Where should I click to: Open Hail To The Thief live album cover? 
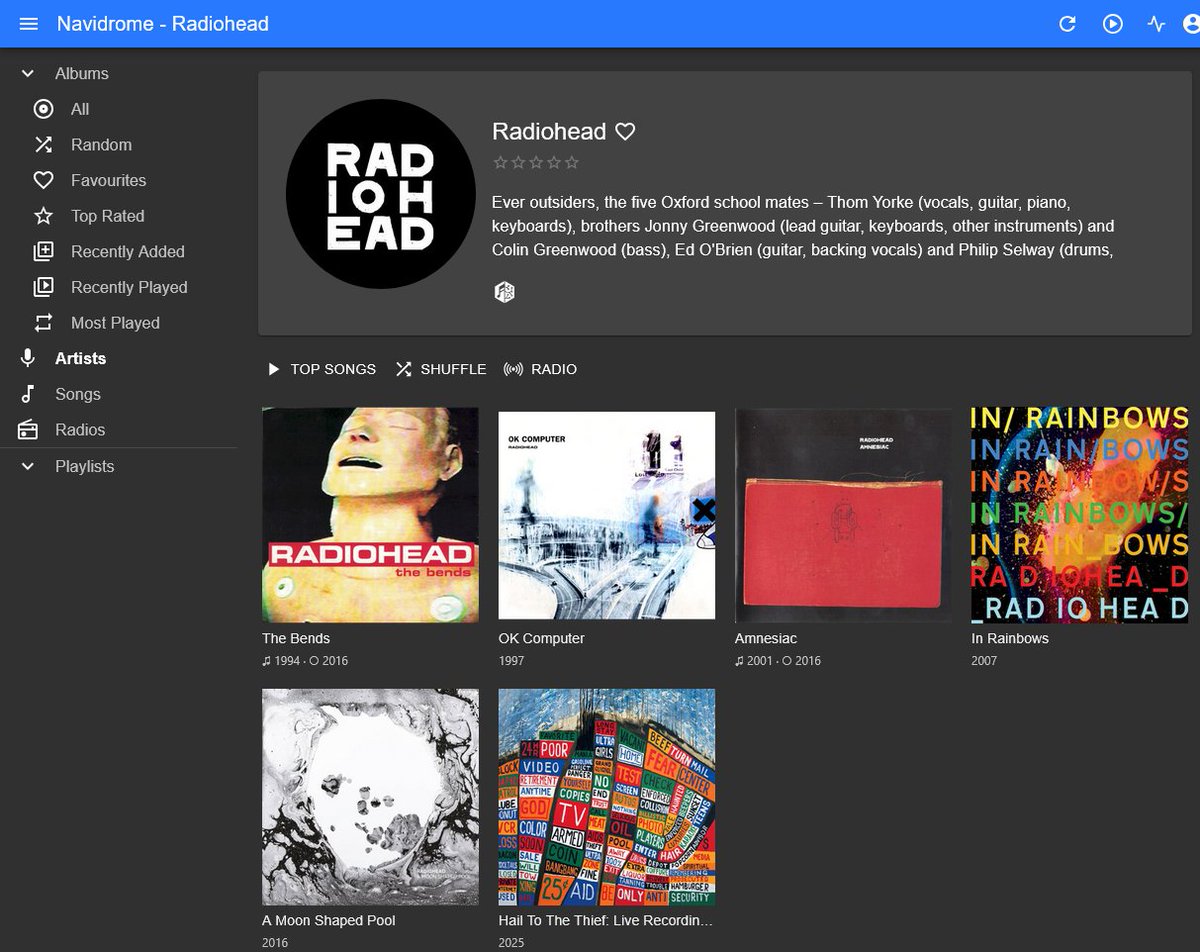pyautogui.click(x=607, y=797)
